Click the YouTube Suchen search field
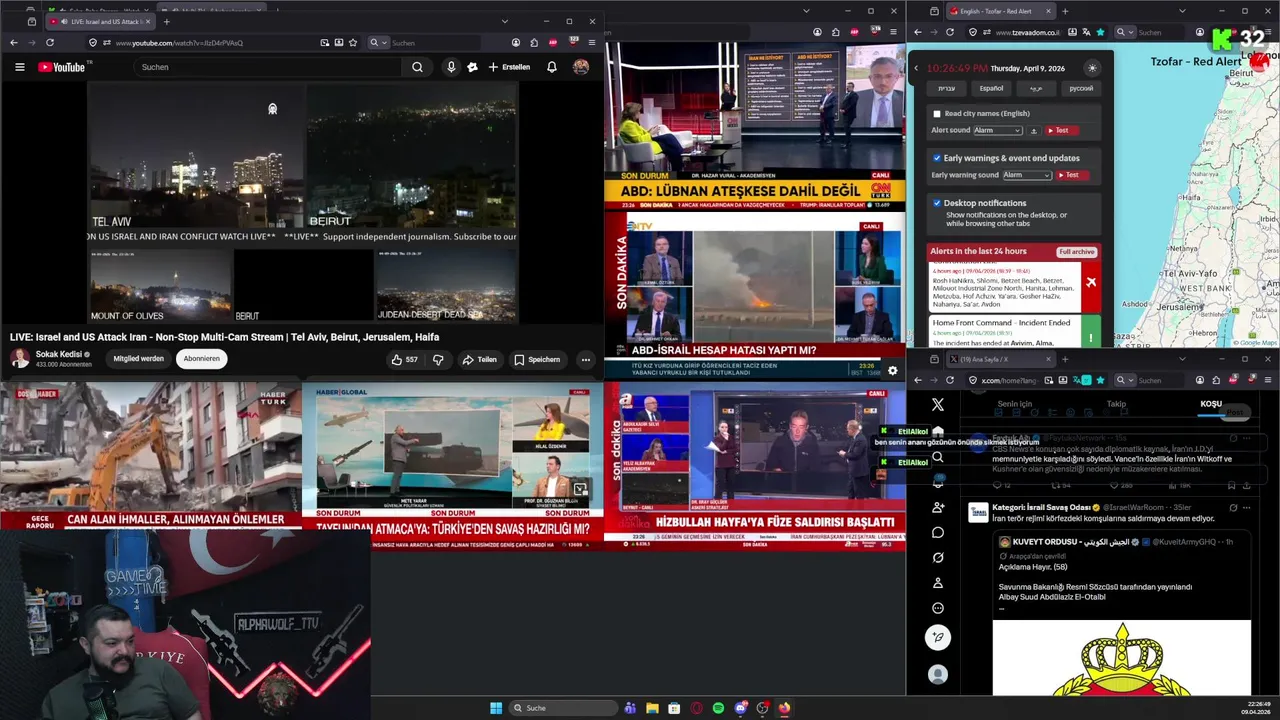 click(268, 67)
